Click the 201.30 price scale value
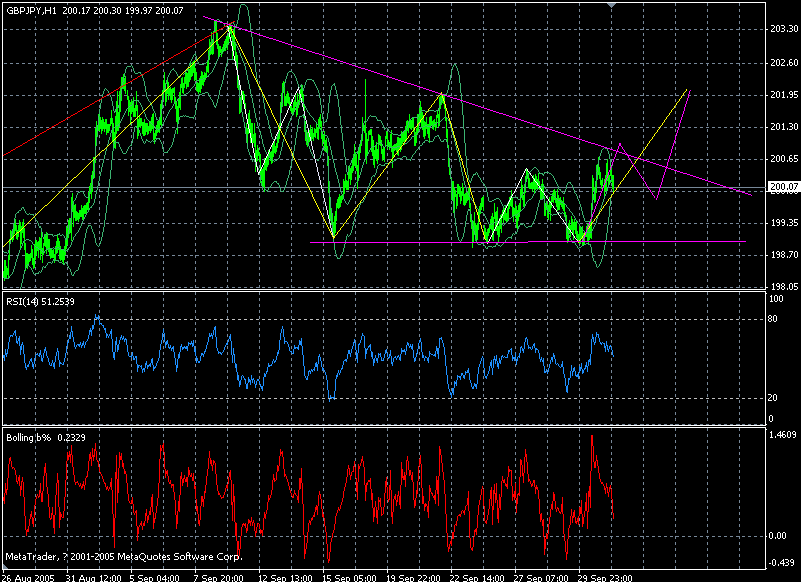The image size is (801, 582). [784, 127]
